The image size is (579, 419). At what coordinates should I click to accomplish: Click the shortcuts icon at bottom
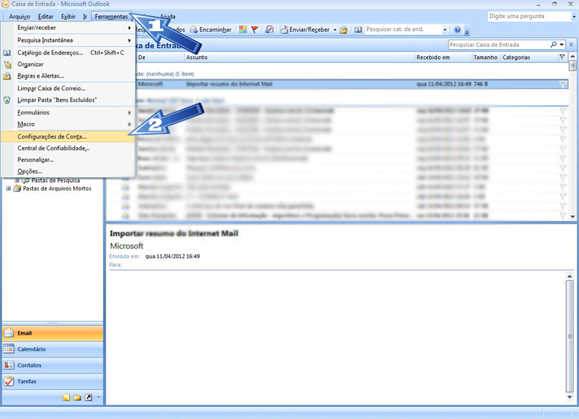click(89, 397)
